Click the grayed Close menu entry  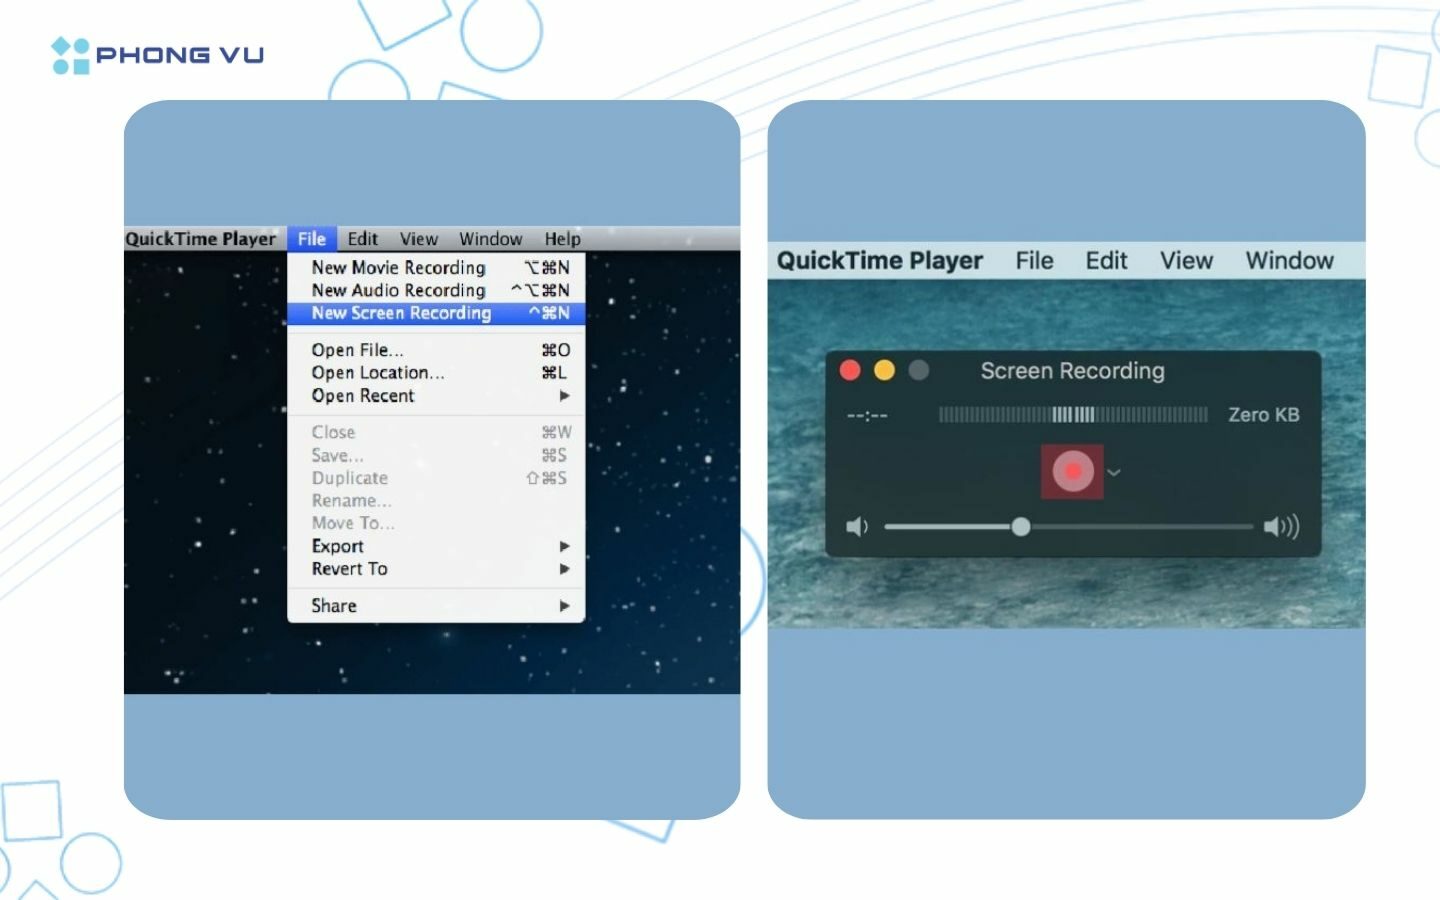pyautogui.click(x=436, y=432)
